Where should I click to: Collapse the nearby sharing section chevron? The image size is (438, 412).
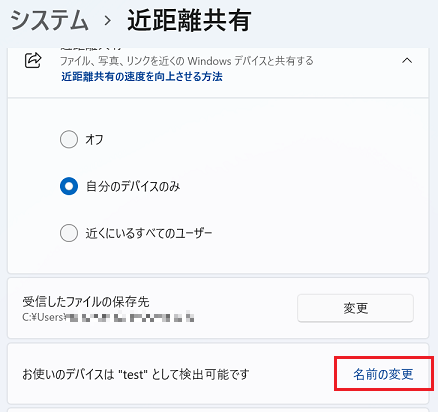pos(407,61)
